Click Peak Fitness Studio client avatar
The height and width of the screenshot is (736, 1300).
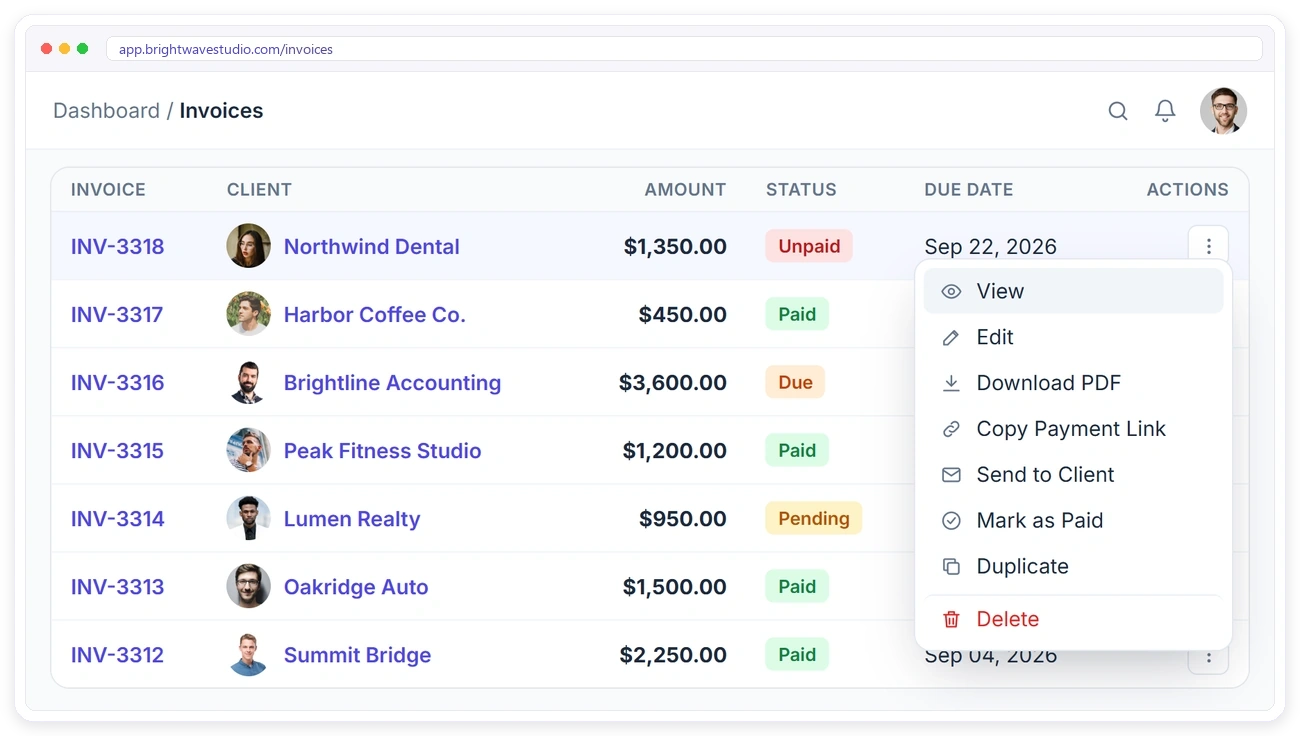tap(248, 450)
